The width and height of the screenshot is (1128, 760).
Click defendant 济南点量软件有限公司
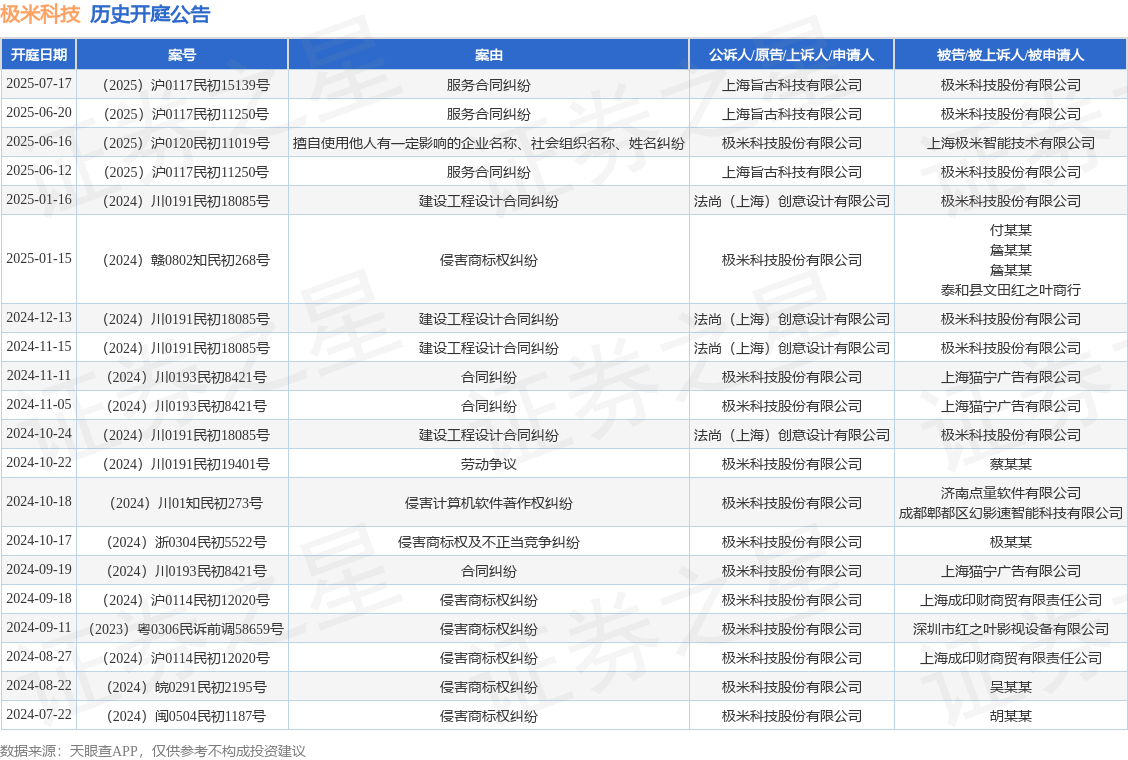(x=1010, y=493)
